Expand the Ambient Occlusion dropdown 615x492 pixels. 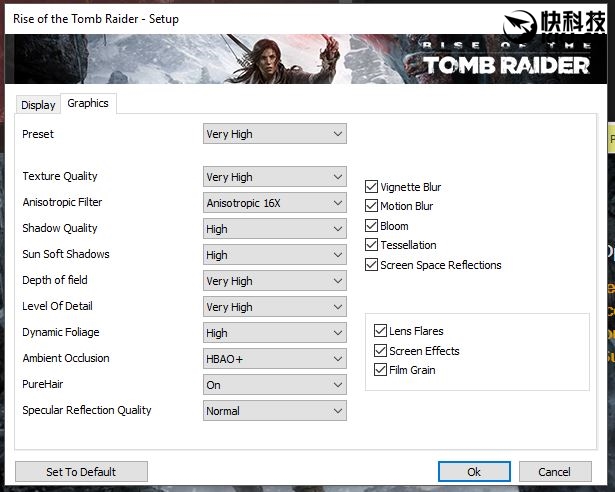pos(275,359)
